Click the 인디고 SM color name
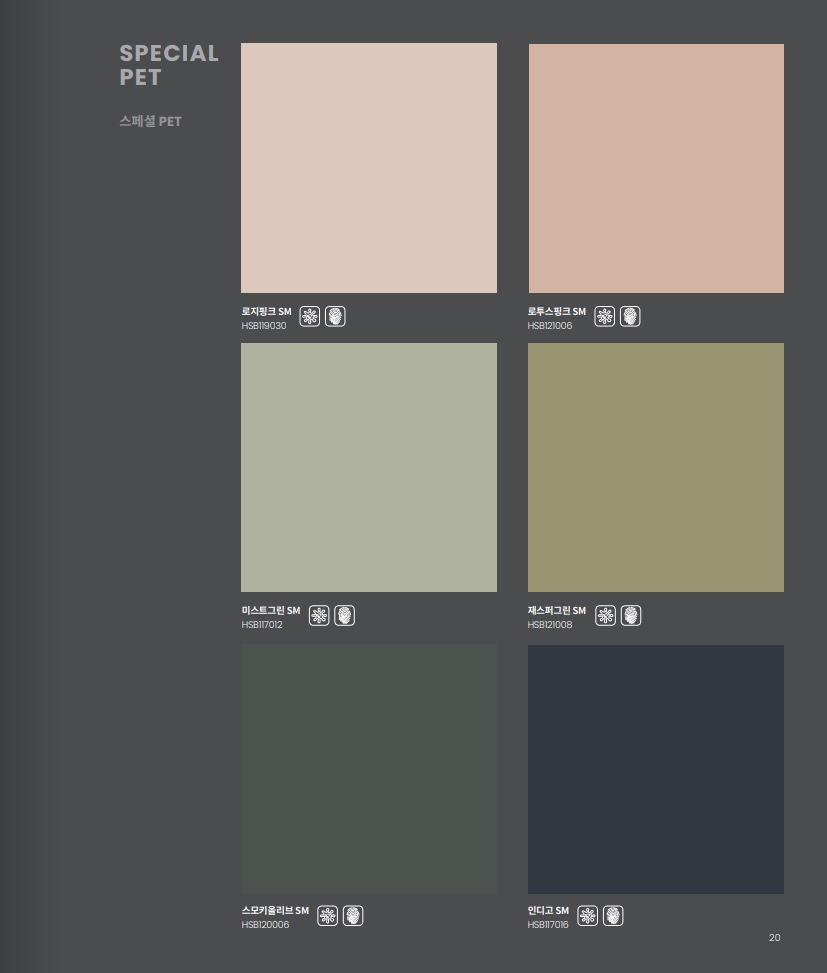This screenshot has width=827, height=973. click(548, 910)
